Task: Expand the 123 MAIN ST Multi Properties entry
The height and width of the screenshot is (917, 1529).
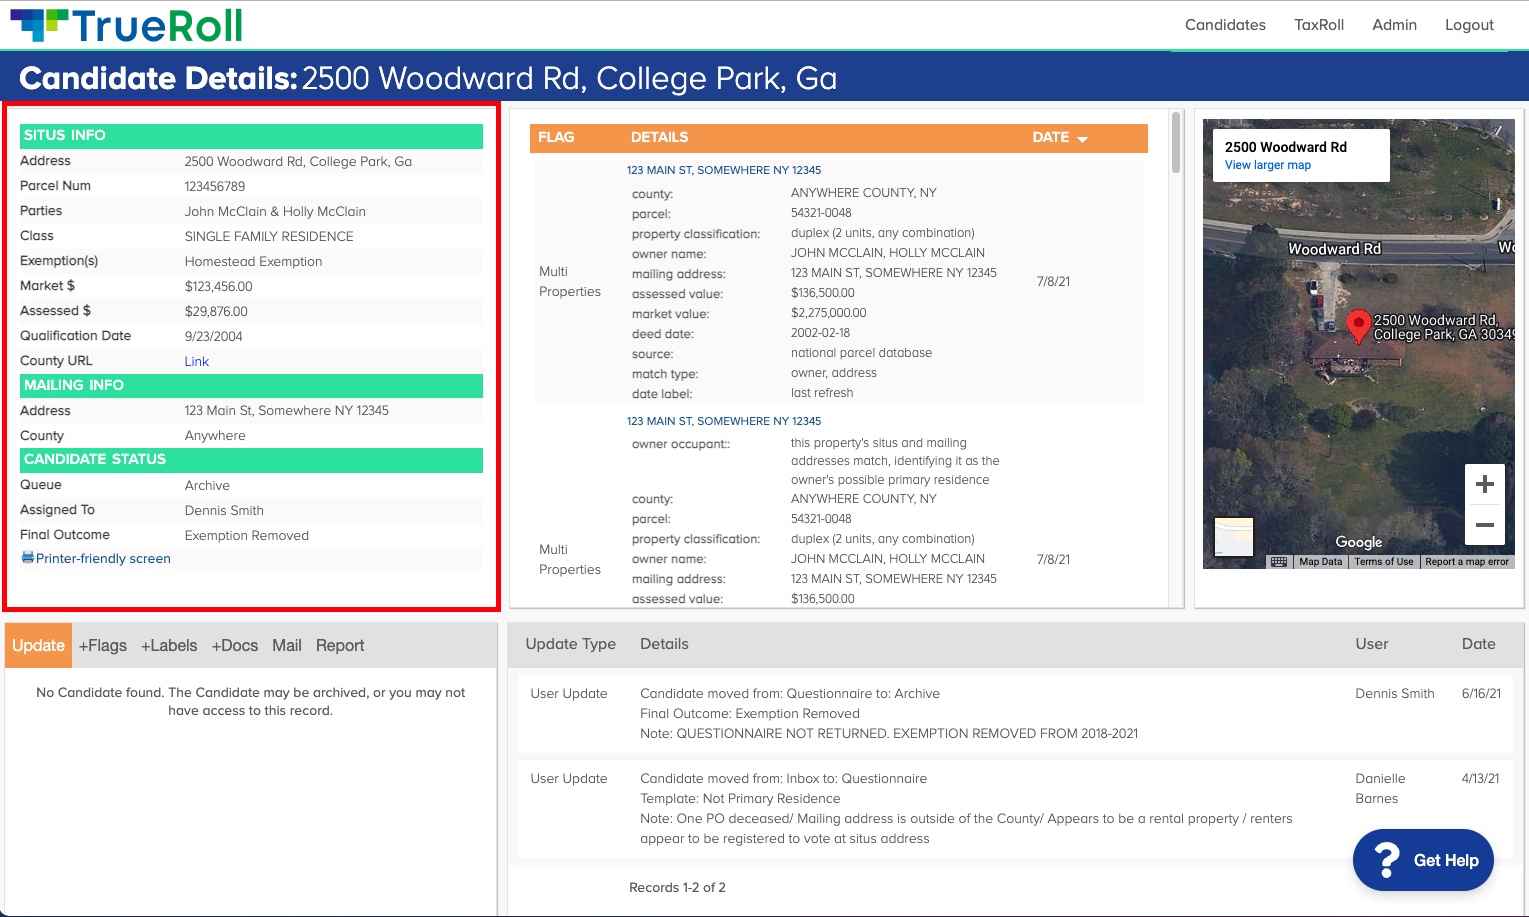Action: pyautogui.click(x=723, y=170)
